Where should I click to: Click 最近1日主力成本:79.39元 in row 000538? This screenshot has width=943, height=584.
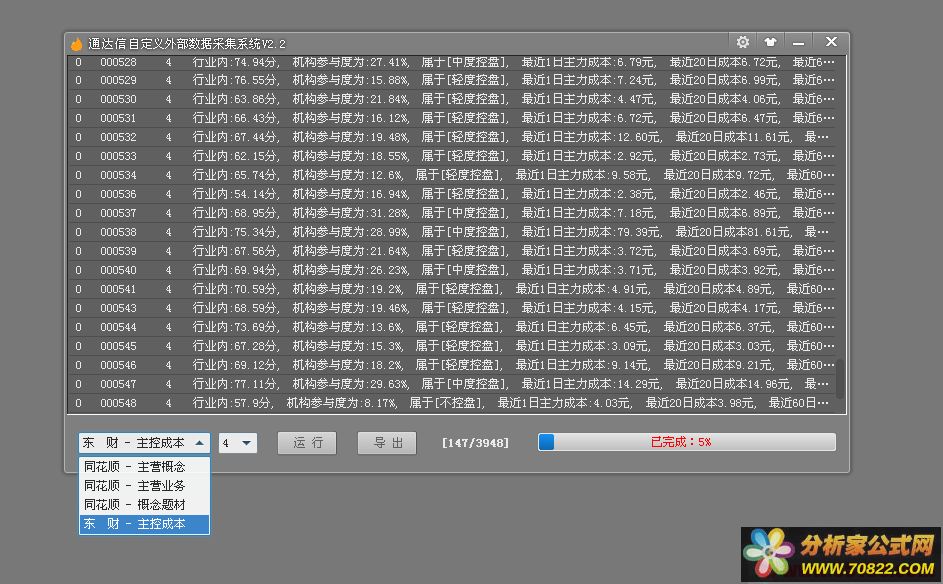591,232
